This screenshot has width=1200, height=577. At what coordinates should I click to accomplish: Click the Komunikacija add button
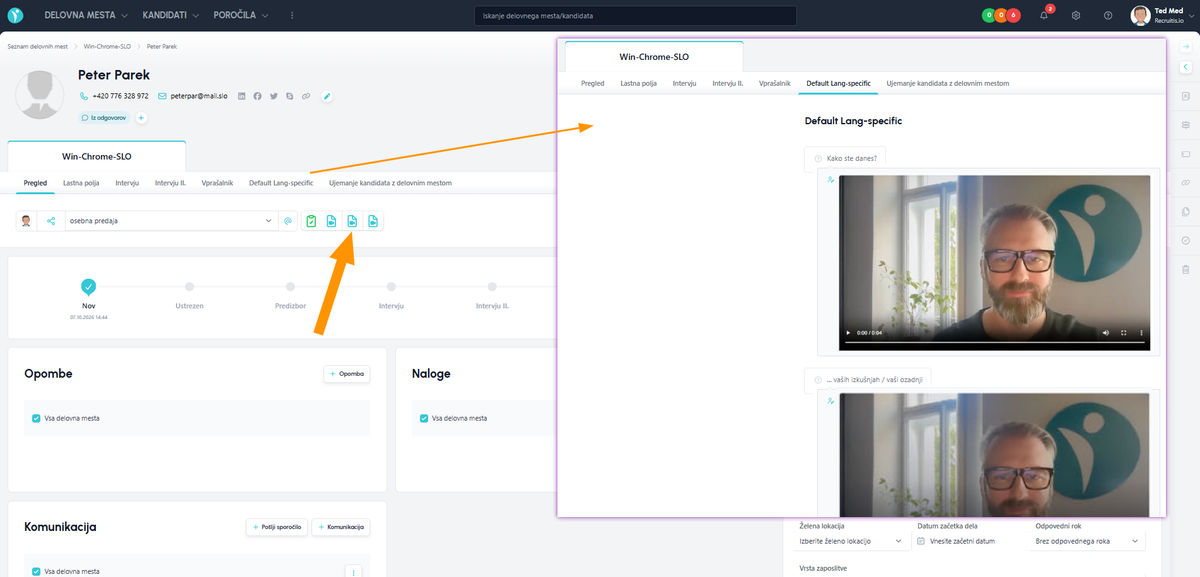tap(341, 526)
